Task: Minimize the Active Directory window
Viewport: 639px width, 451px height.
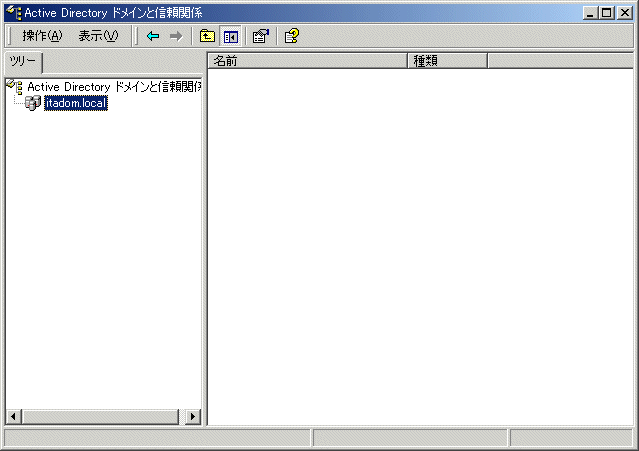Action: click(590, 13)
